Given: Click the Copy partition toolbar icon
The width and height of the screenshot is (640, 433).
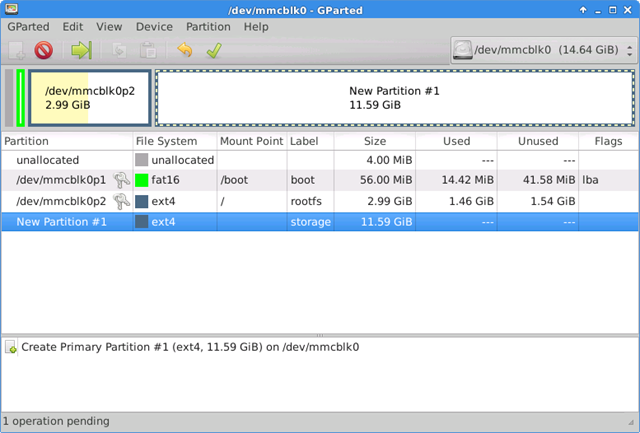Looking at the screenshot, I should [119, 51].
